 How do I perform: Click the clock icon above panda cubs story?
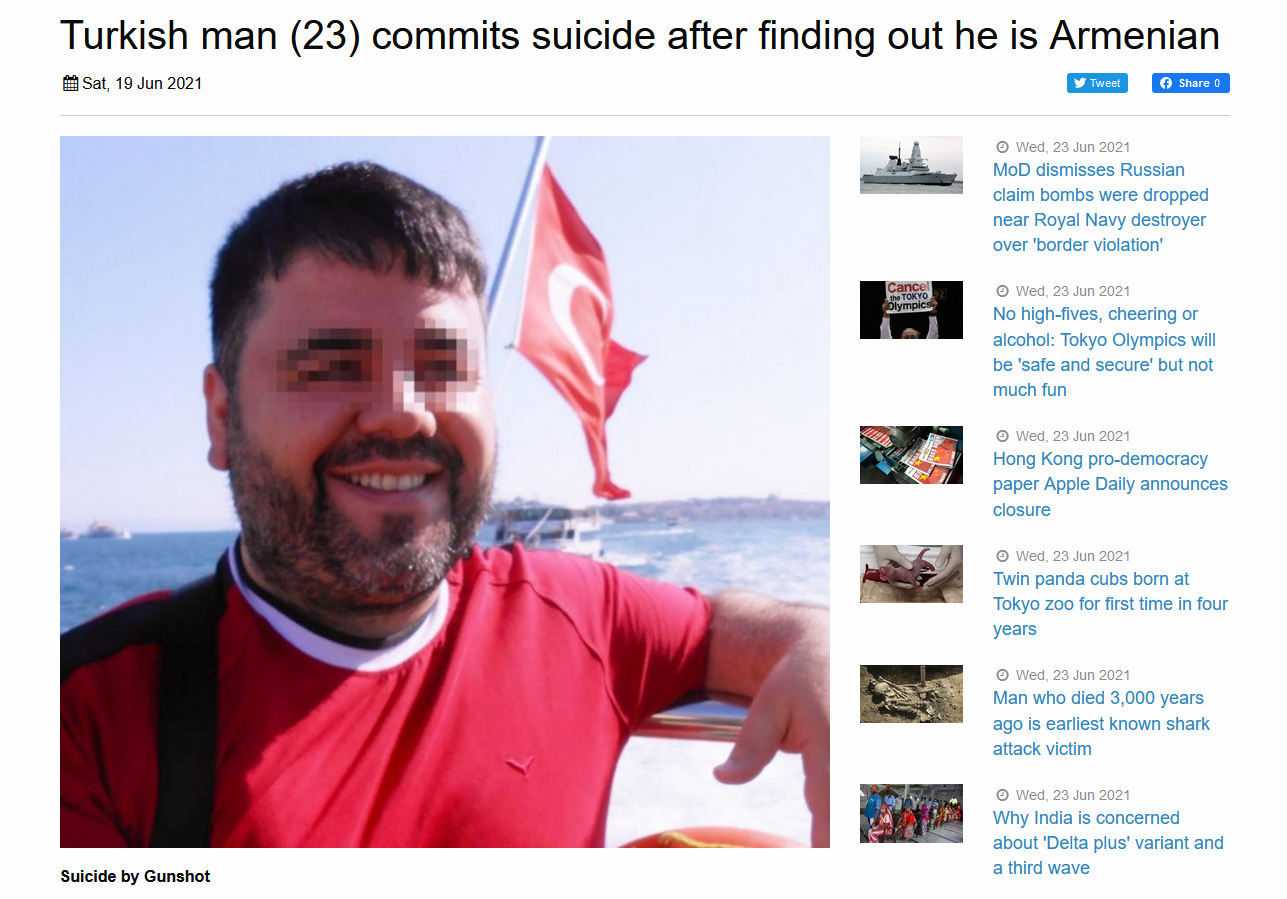click(x=1002, y=556)
